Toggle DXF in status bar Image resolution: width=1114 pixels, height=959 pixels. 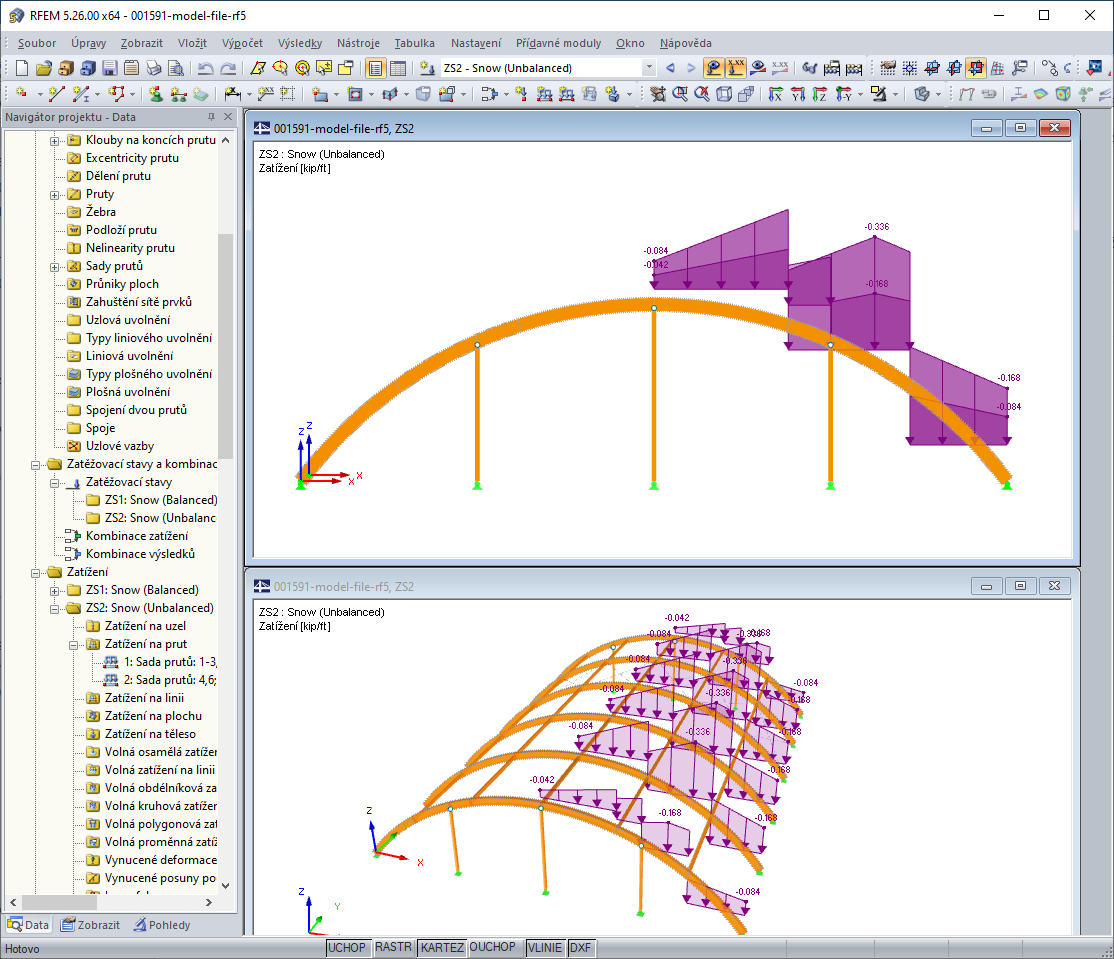point(580,948)
